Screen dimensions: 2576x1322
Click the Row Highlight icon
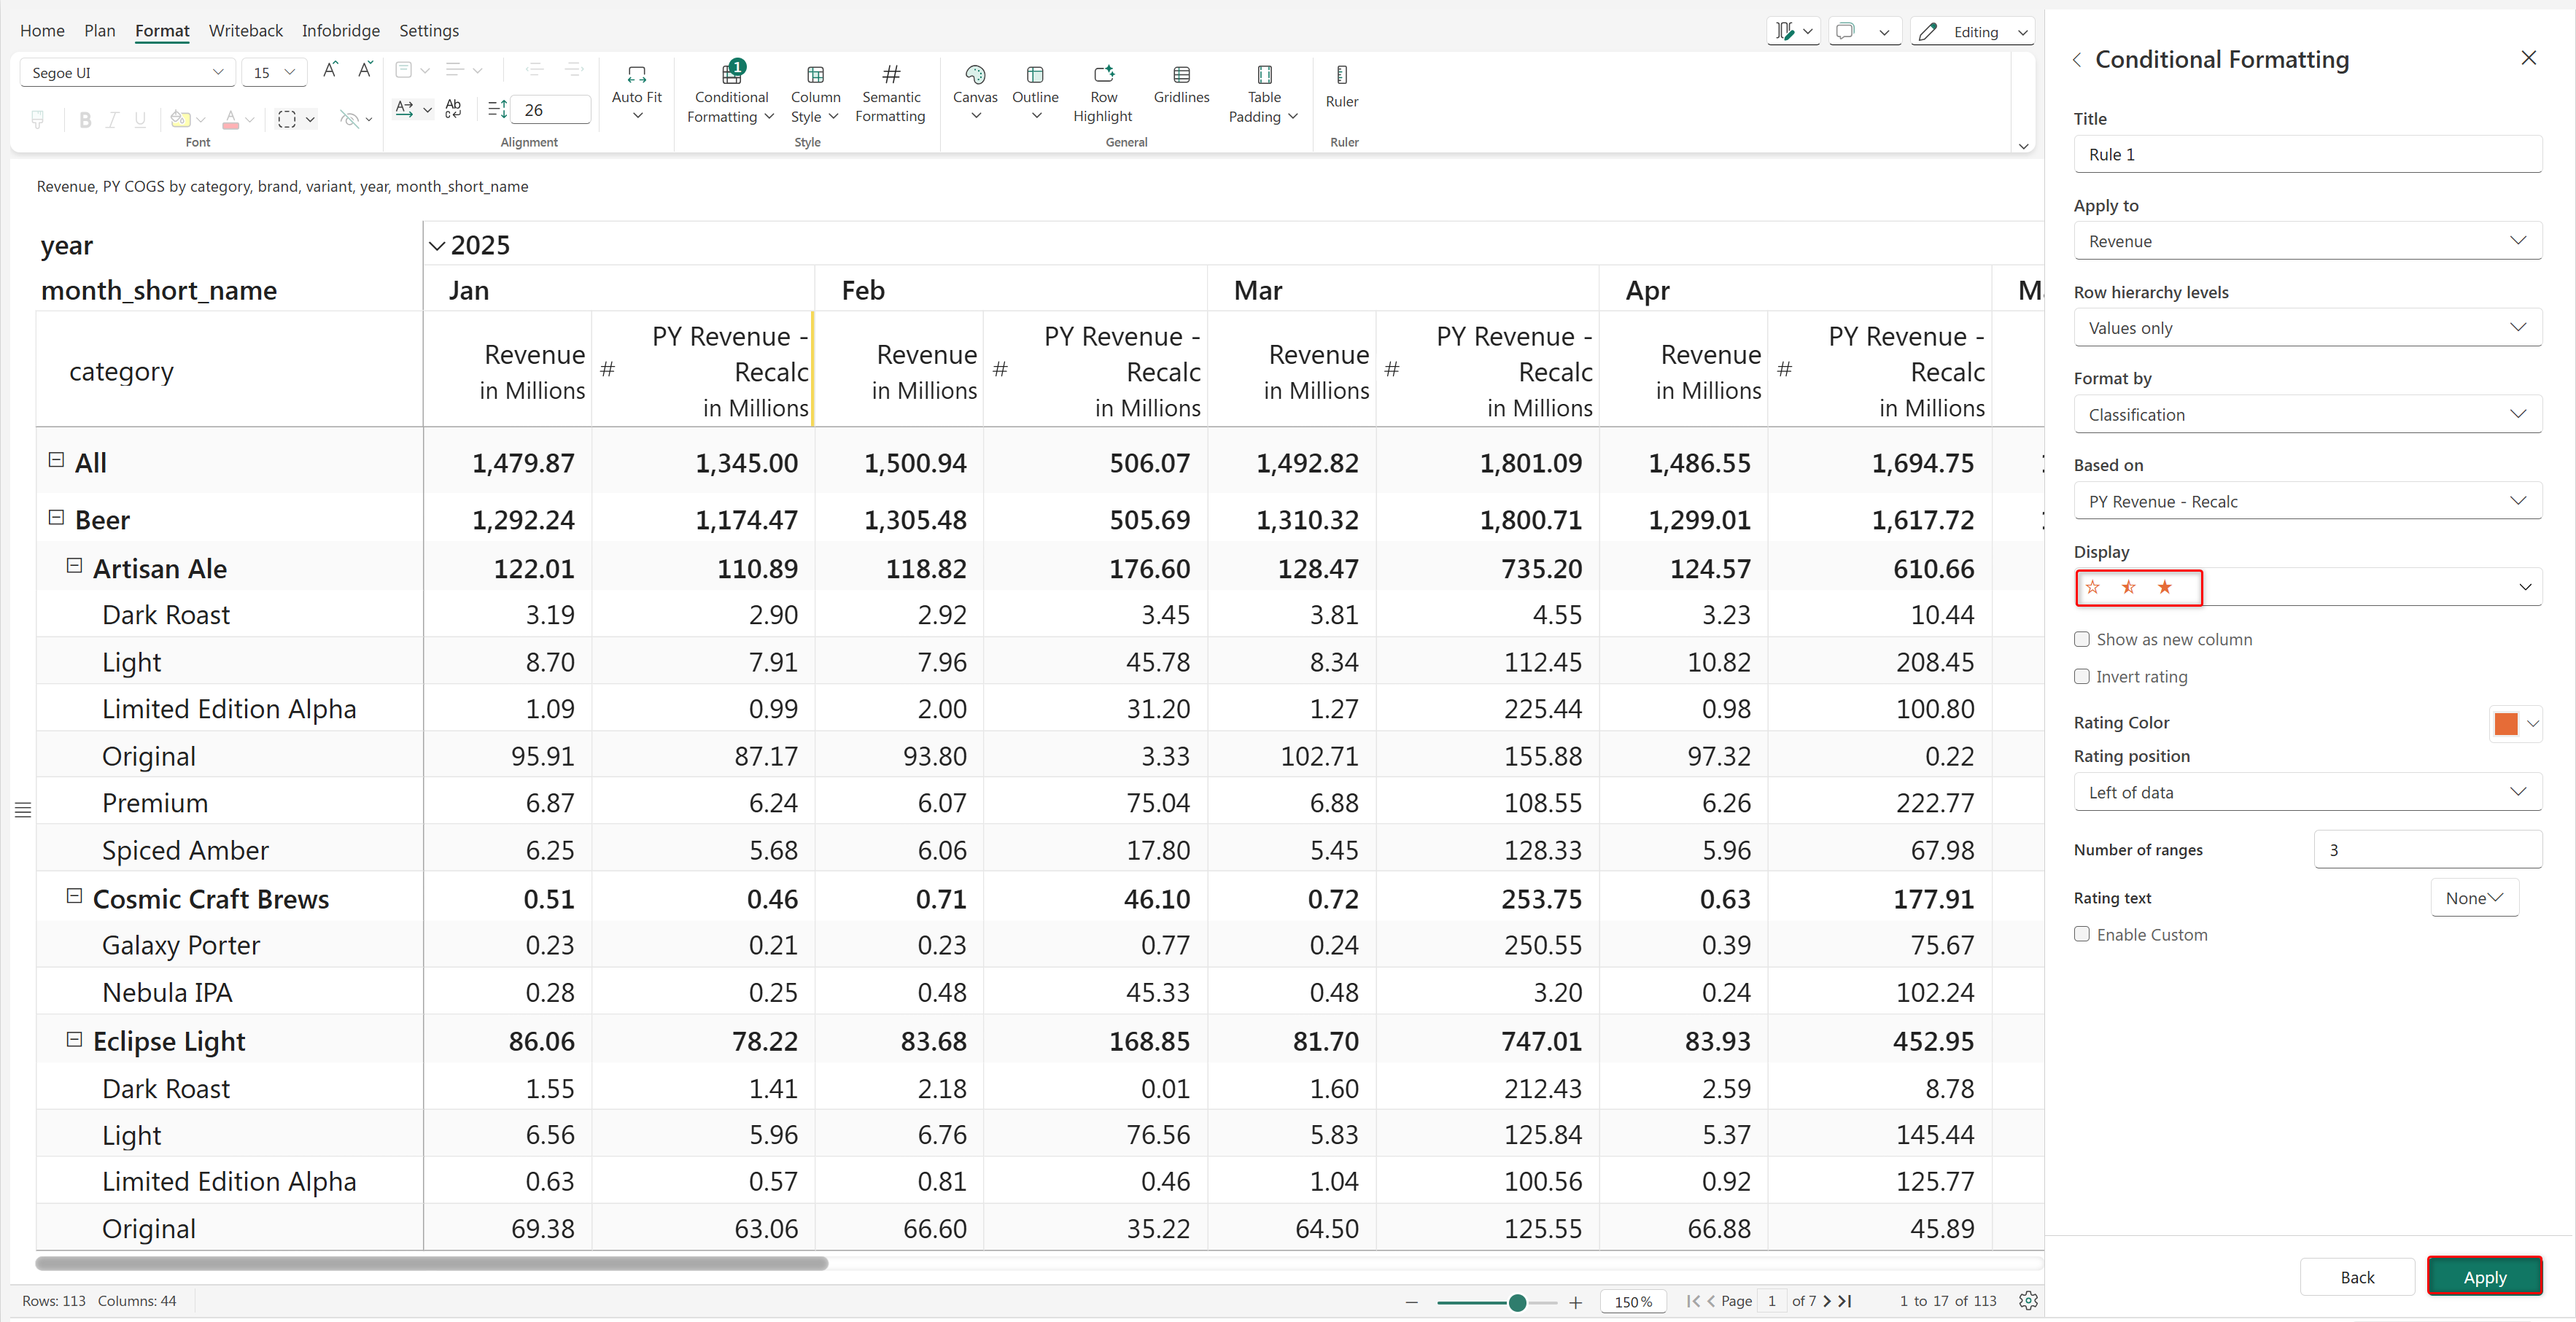(x=1103, y=76)
